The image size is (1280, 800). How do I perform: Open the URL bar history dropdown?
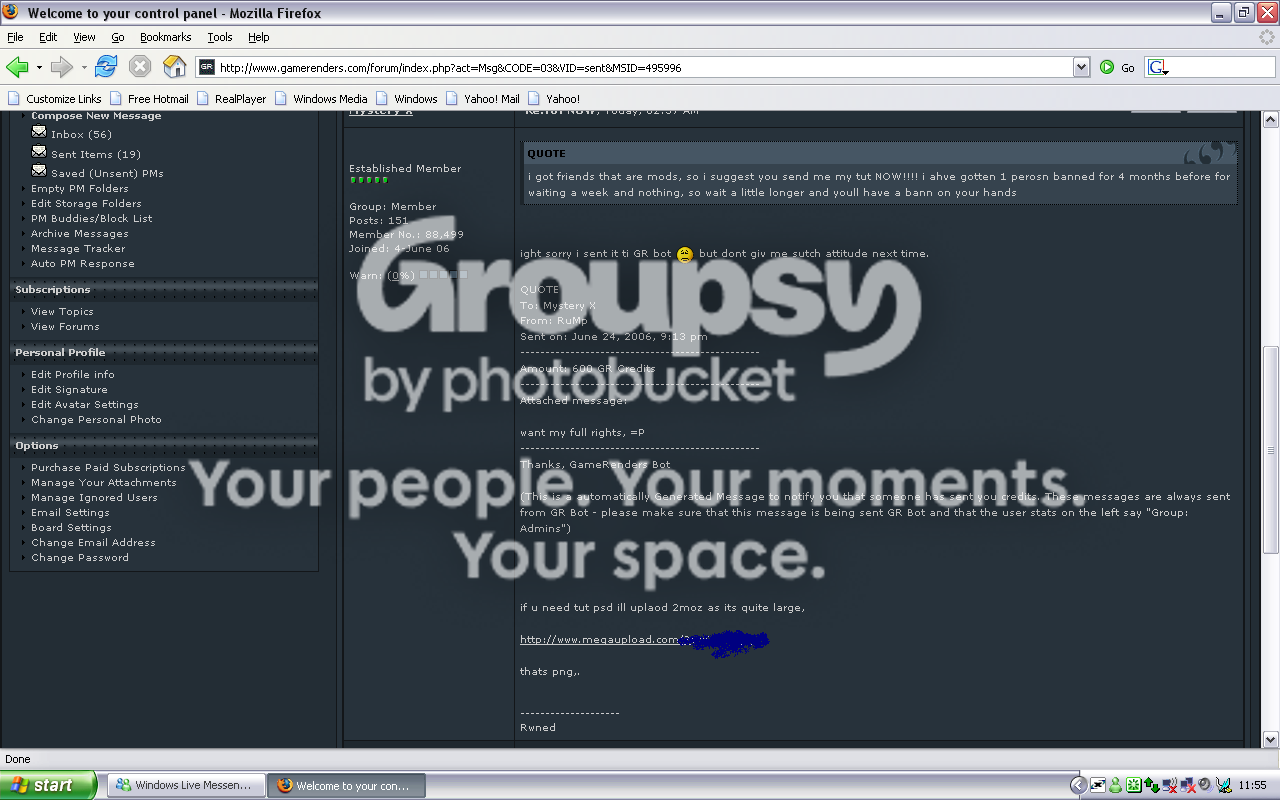(x=1081, y=68)
